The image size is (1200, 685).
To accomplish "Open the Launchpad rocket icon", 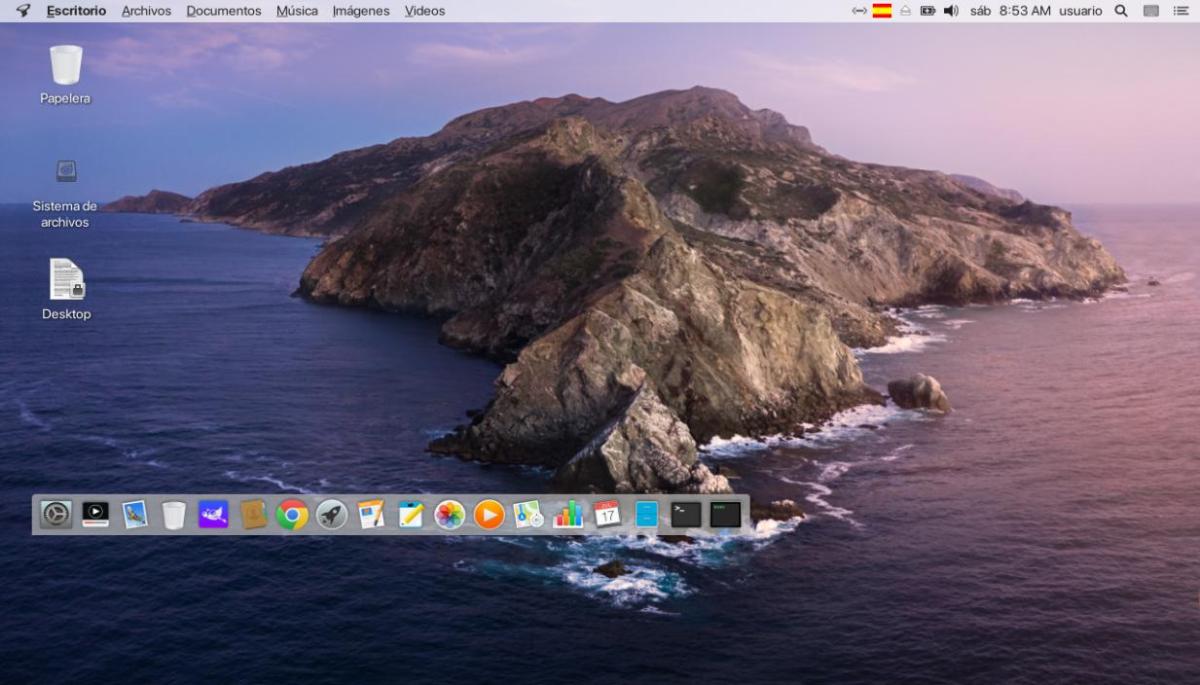I will [332, 515].
